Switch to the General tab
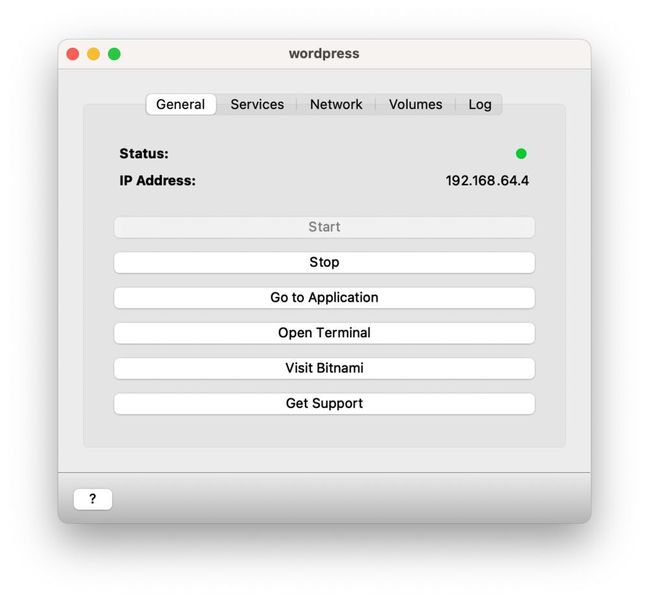Image resolution: width=649 pixels, height=600 pixels. coord(181,104)
